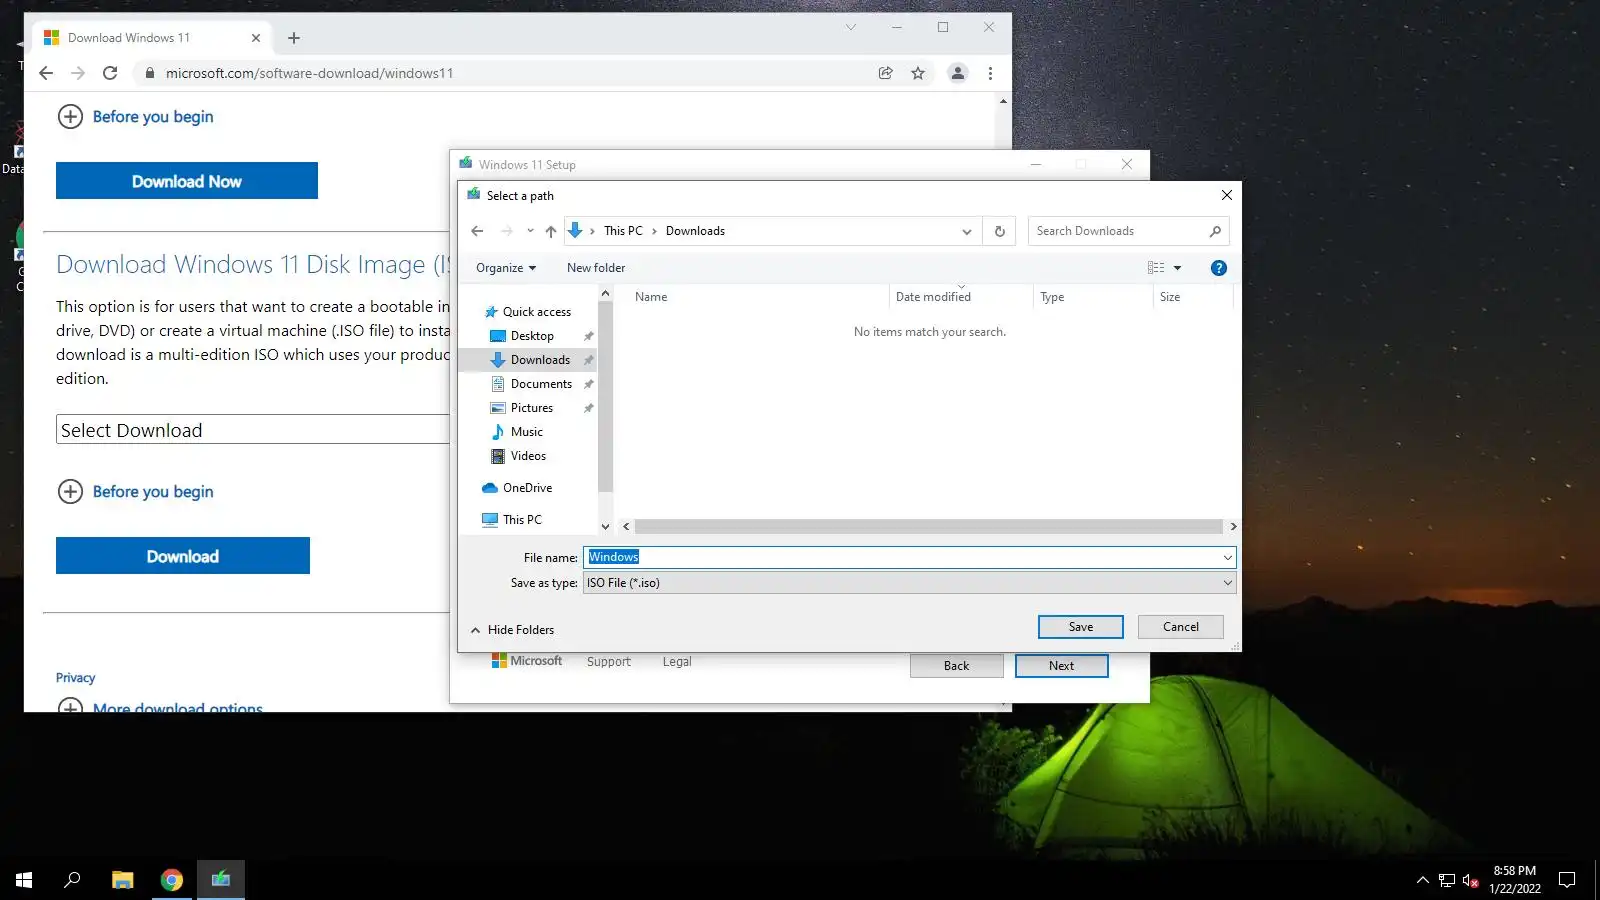Open the view options dropdown arrow
Image resolution: width=1600 pixels, height=900 pixels.
coord(1177,268)
